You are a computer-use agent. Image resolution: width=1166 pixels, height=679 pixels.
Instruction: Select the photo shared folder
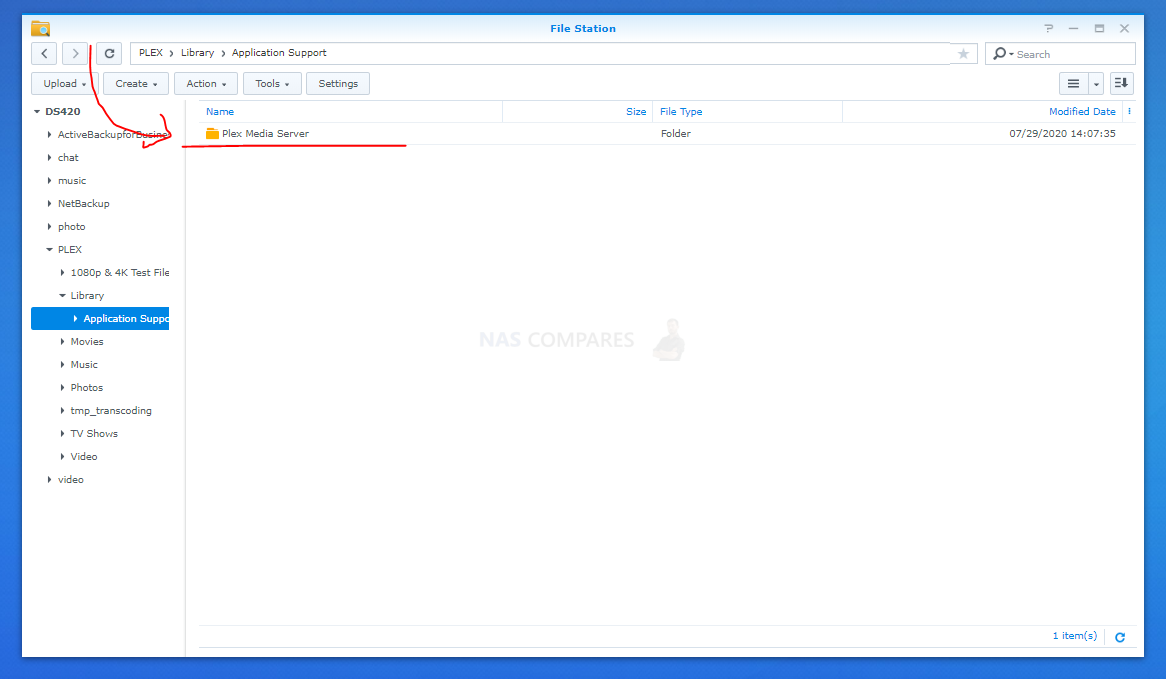[71, 227]
